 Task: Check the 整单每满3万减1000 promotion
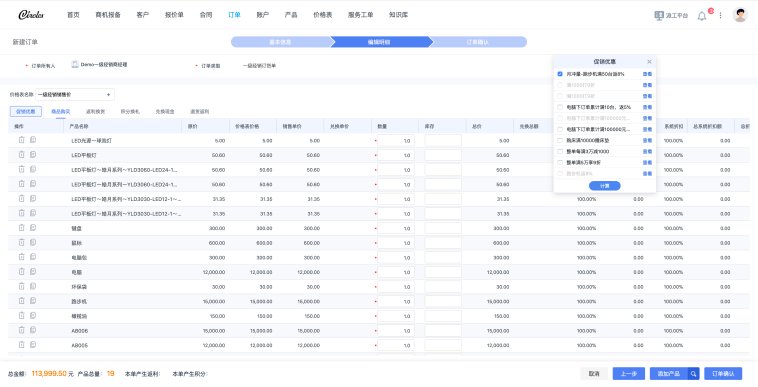560,151
